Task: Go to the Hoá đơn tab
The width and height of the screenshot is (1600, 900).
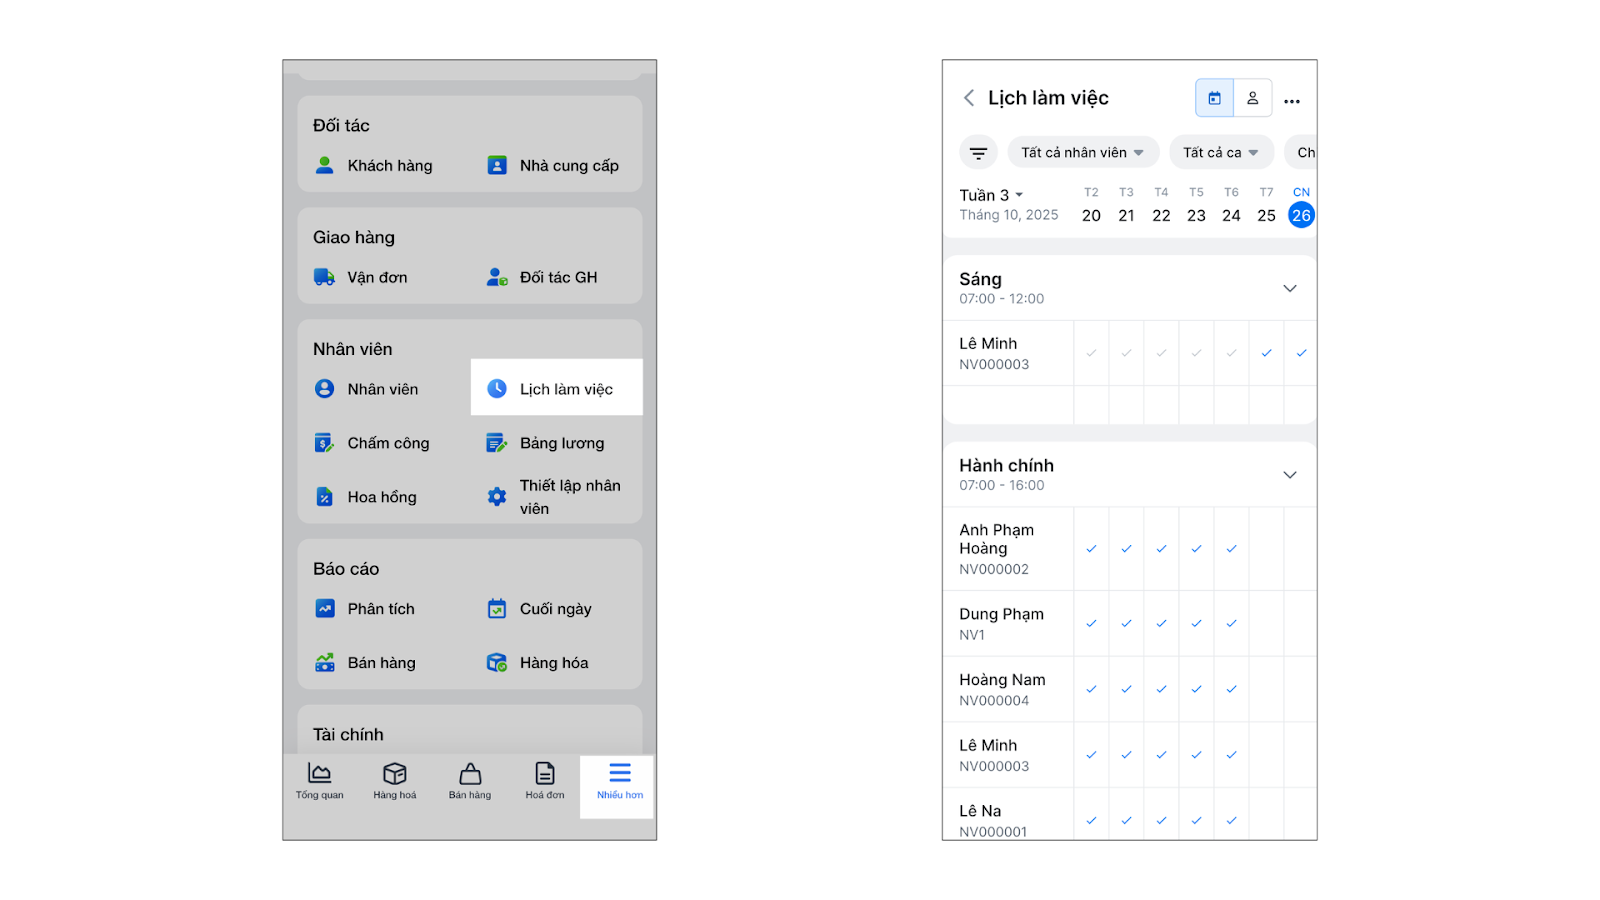Action: [x=545, y=781]
